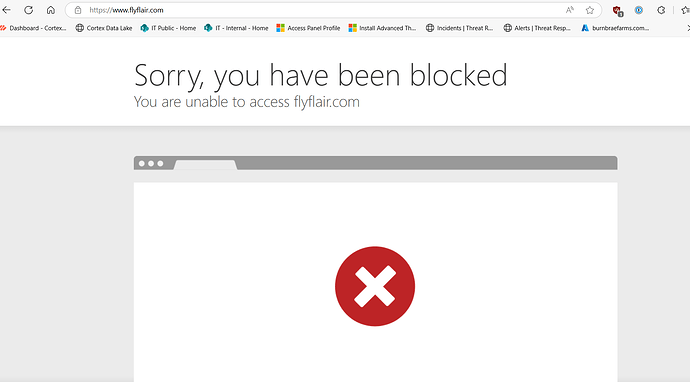Click the red X blocked icon
The image size is (690, 382).
(x=375, y=286)
